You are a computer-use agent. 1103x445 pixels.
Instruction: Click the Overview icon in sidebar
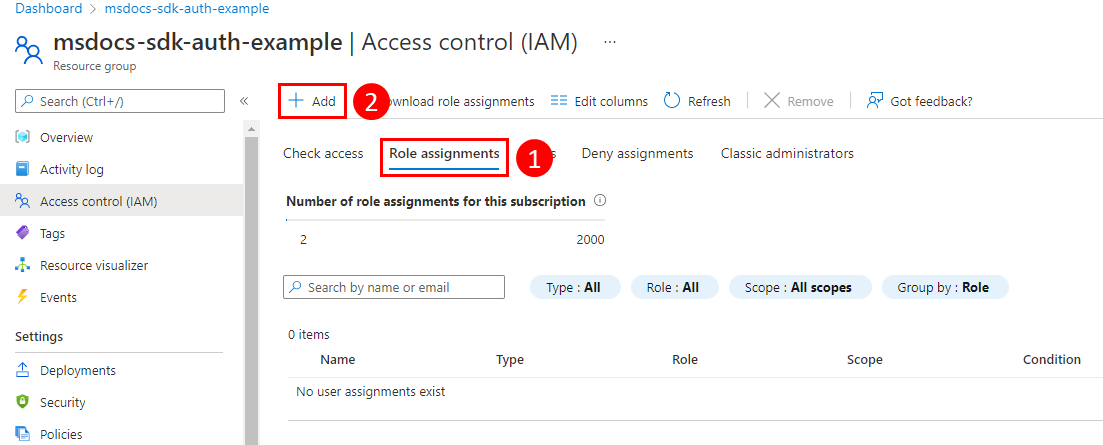click(23, 137)
